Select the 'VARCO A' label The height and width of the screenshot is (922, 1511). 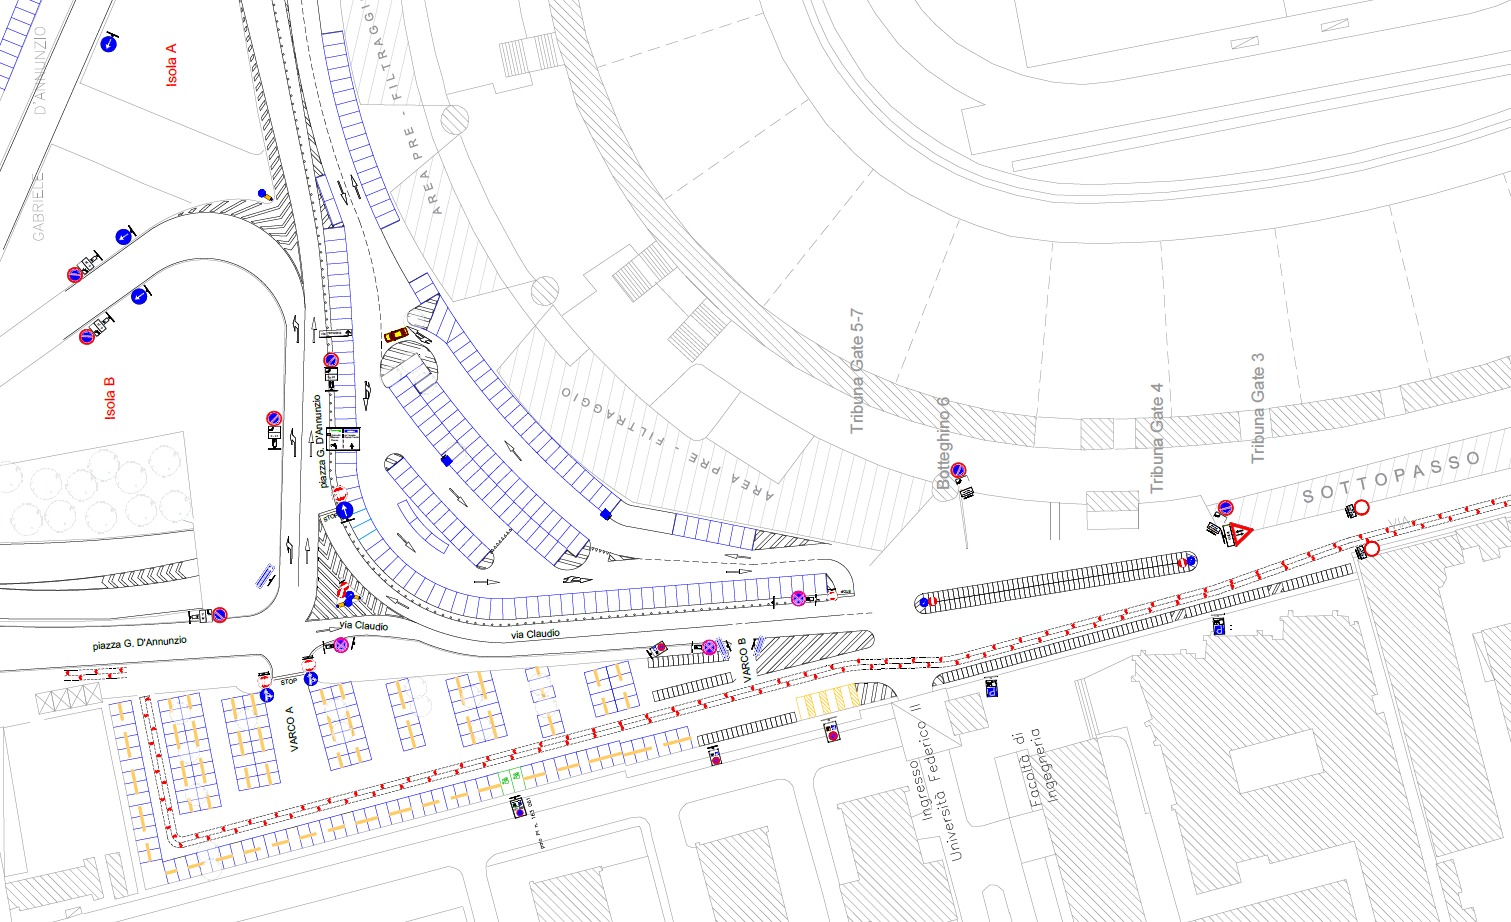coord(290,730)
